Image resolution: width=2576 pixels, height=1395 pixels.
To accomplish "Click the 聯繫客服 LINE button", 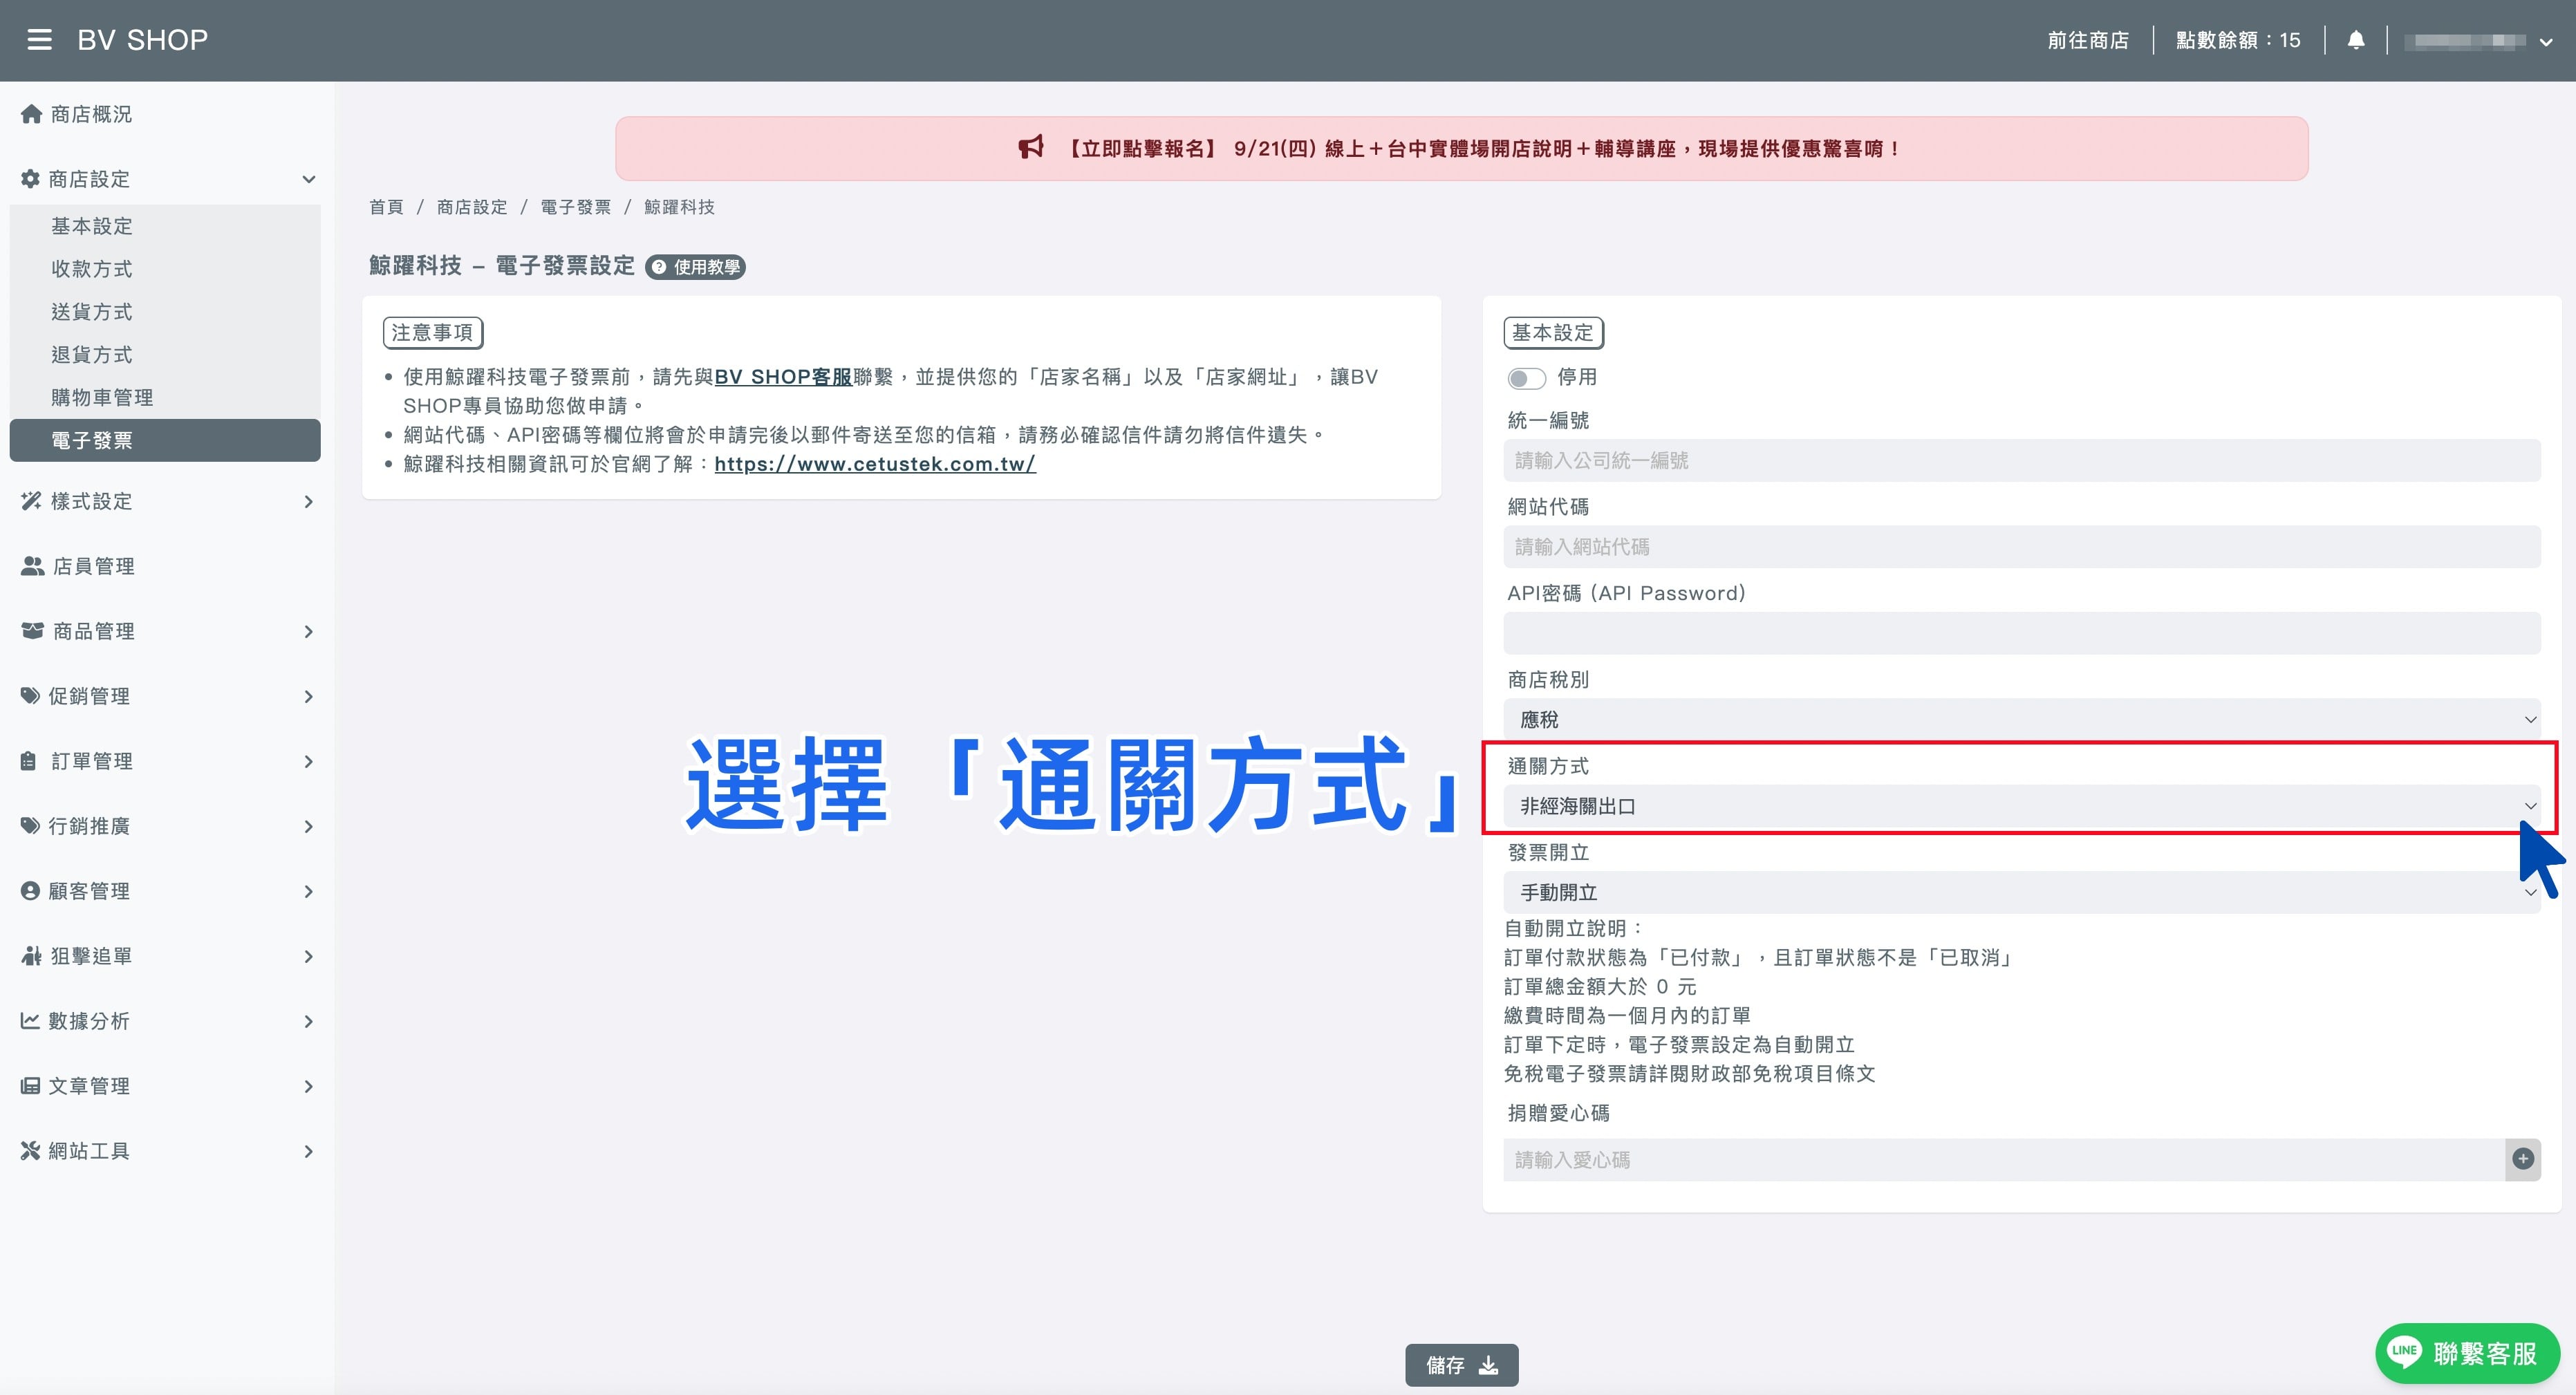I will coord(2467,1353).
